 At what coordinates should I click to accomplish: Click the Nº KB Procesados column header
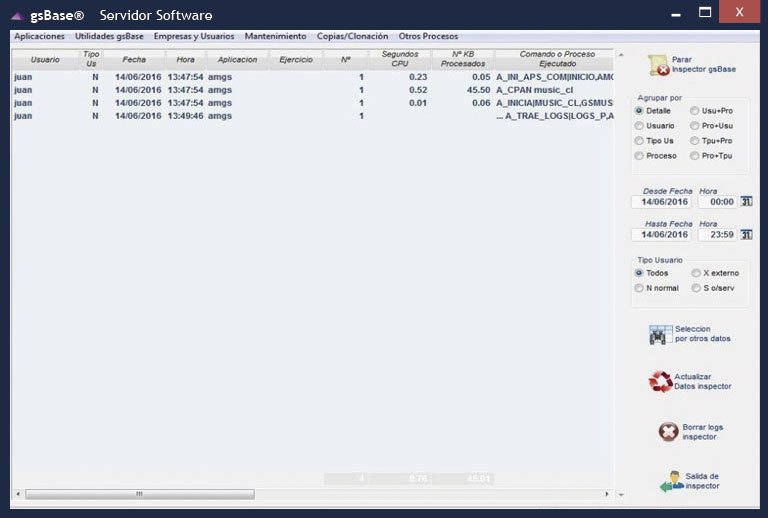(463, 59)
